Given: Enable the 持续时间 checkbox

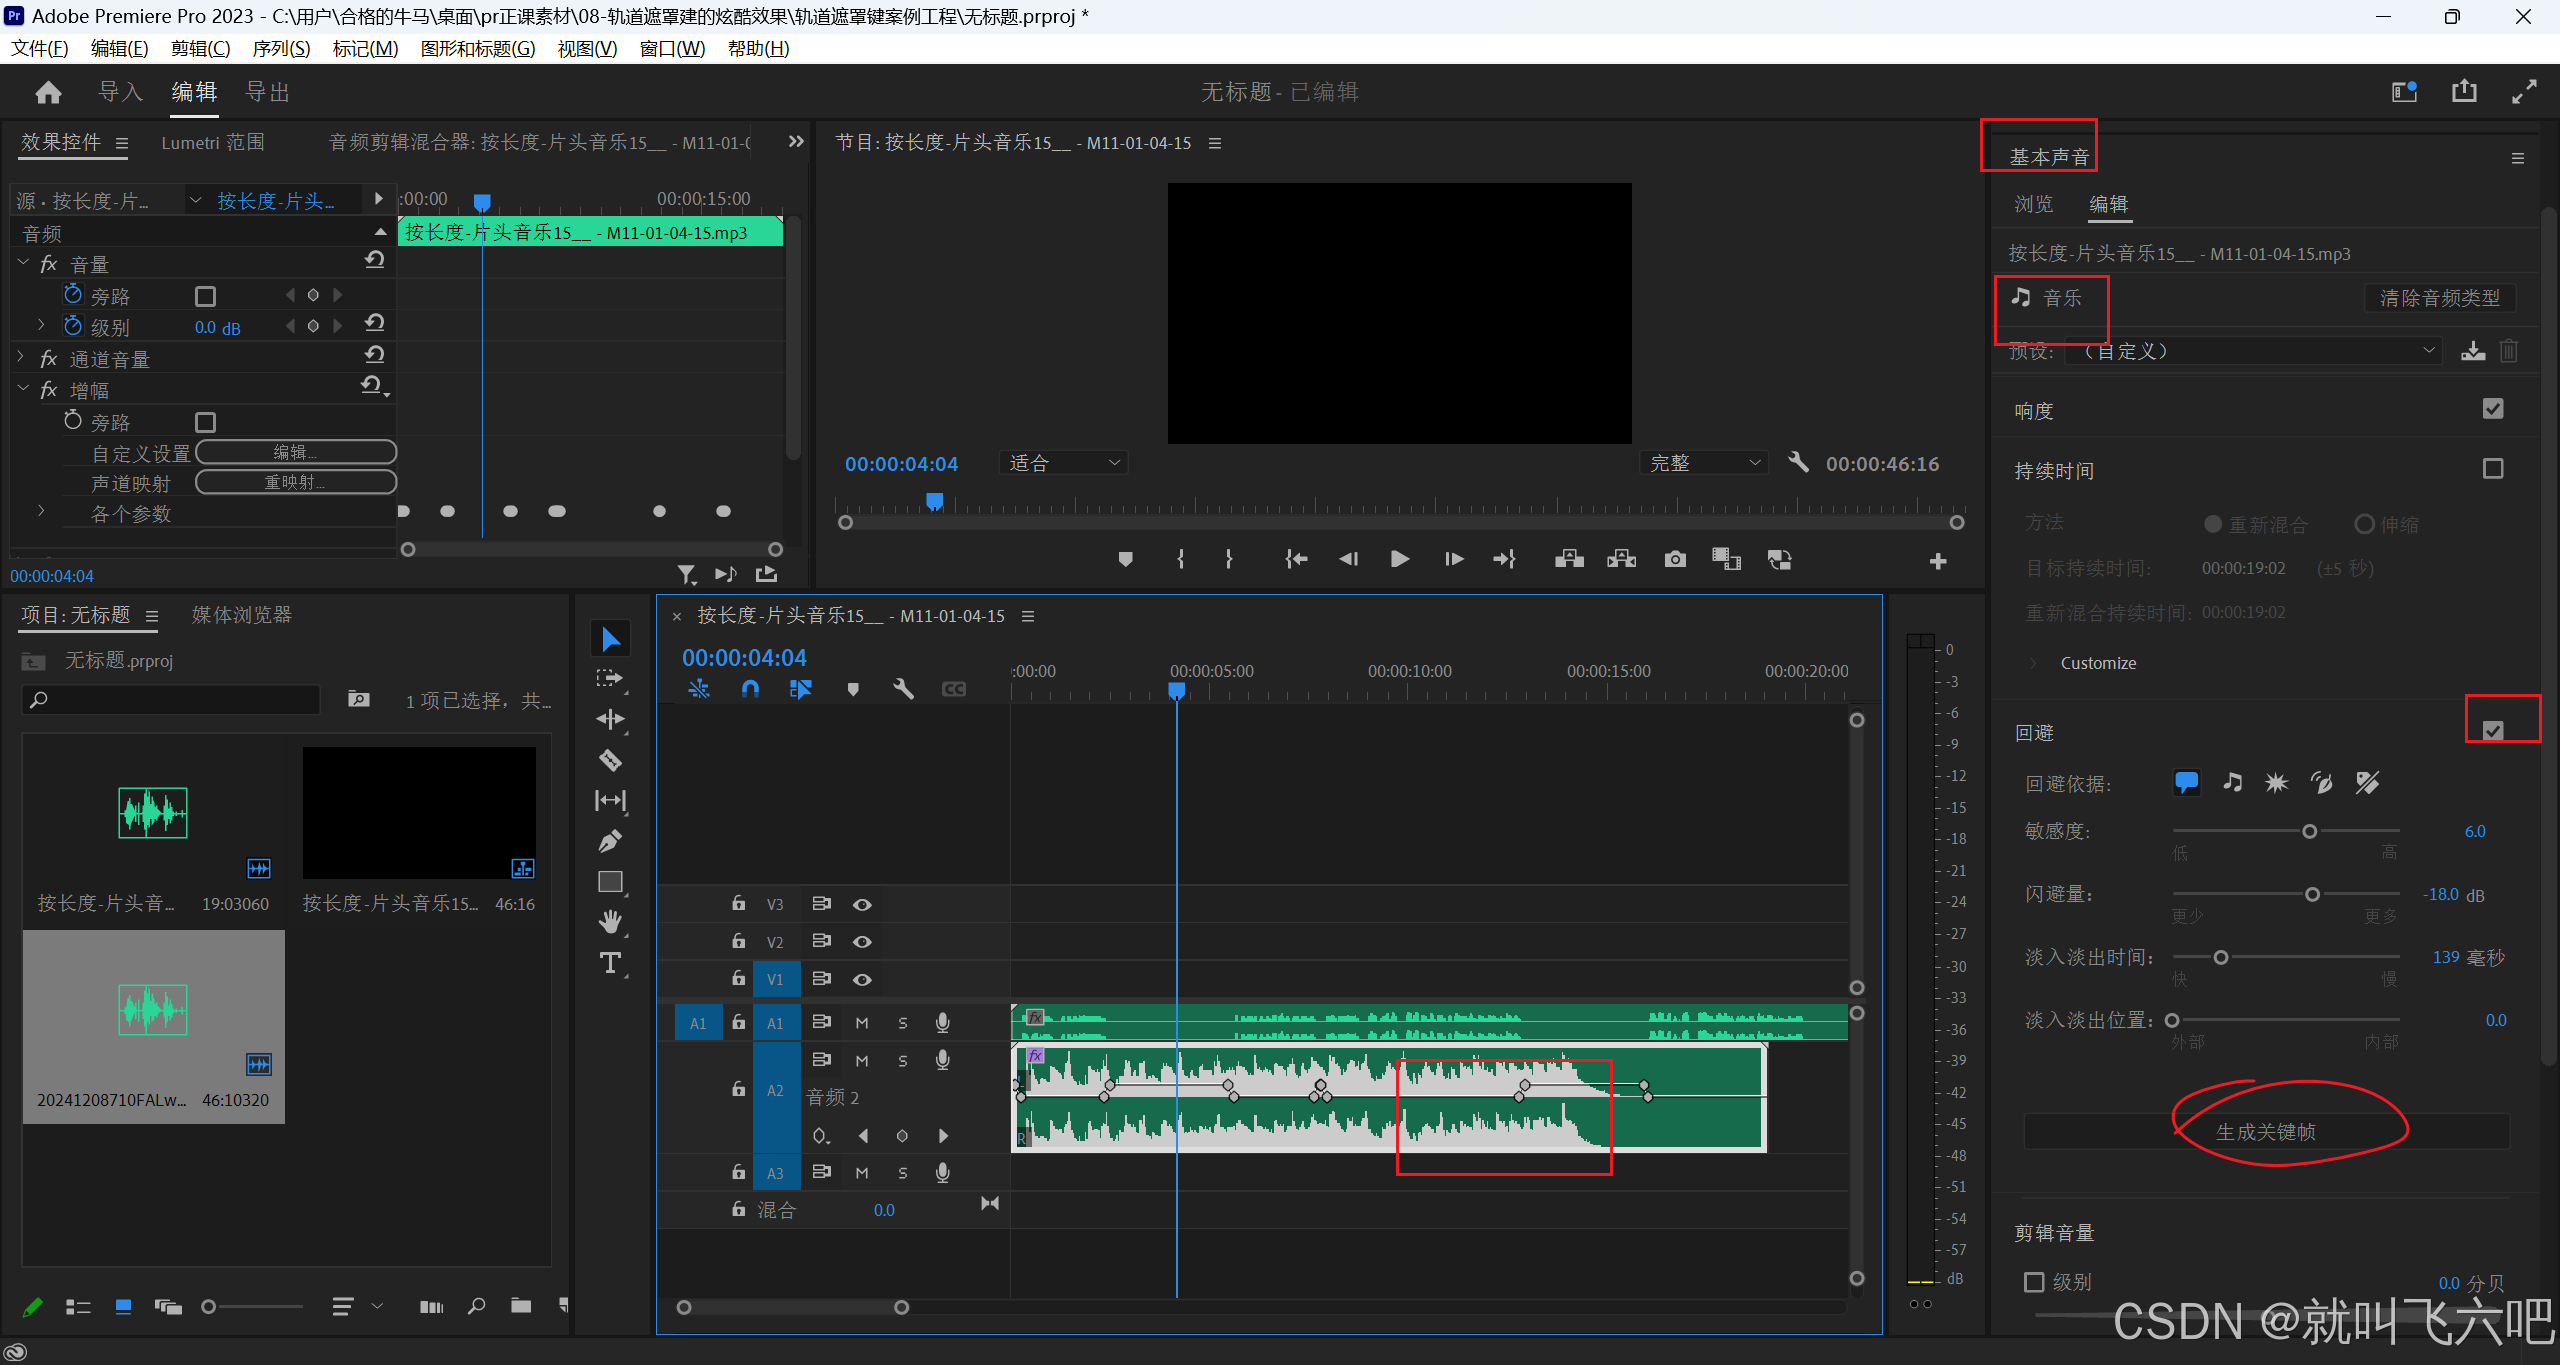Looking at the screenshot, I should pyautogui.click(x=2493, y=469).
